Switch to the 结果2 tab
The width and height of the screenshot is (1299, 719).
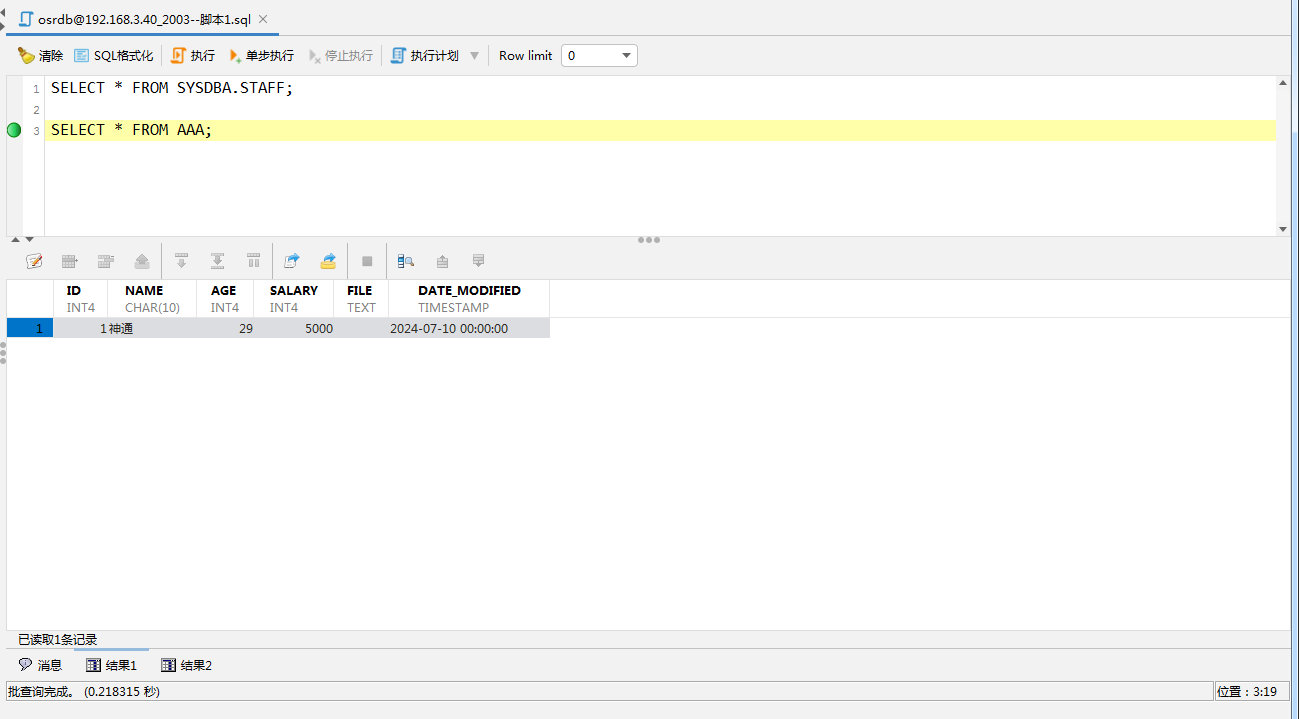[x=186, y=665]
